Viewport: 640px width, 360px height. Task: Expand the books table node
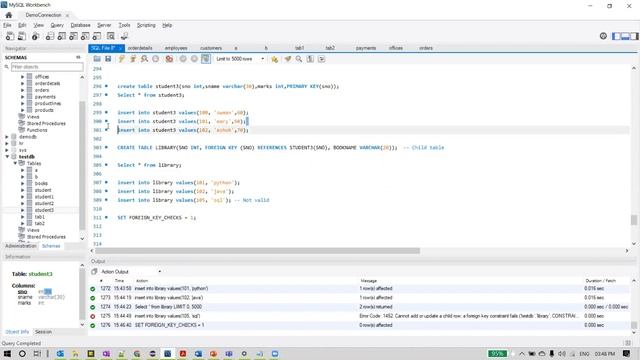pos(22,183)
